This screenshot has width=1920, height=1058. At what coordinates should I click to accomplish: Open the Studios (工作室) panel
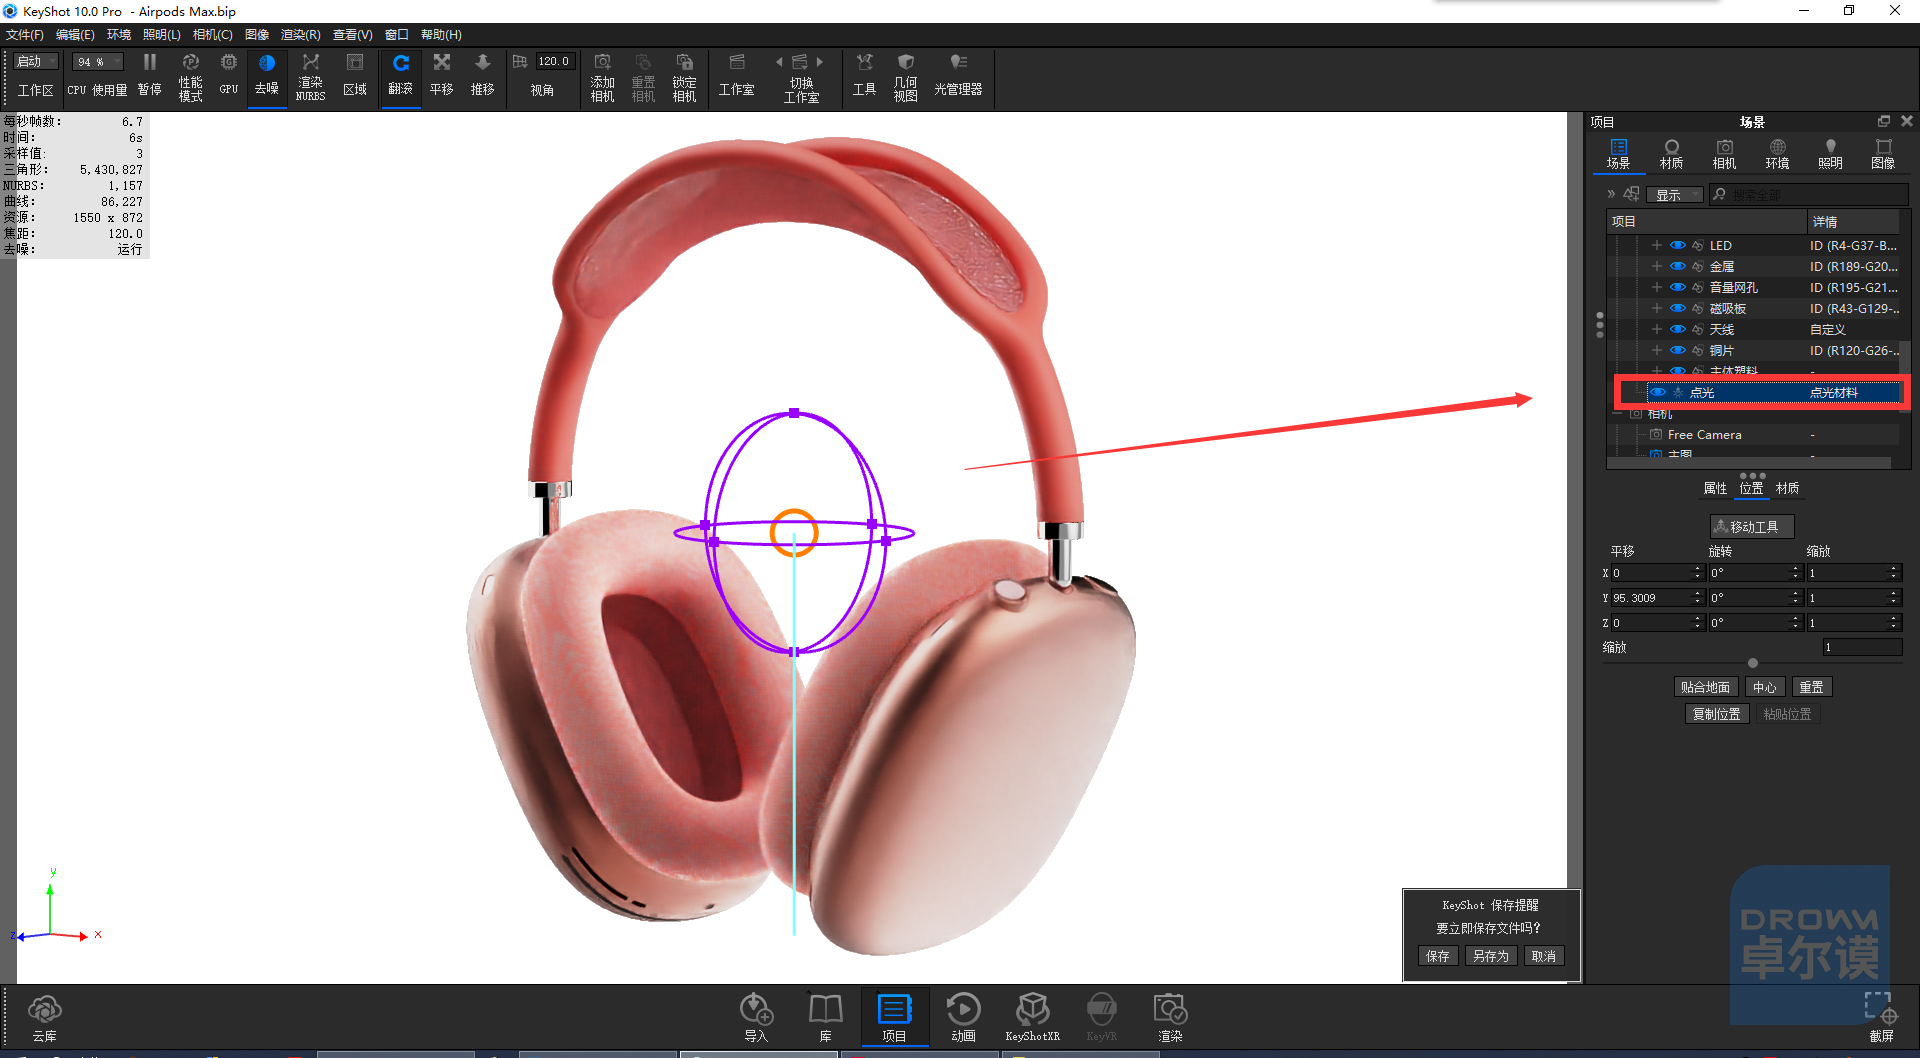click(x=737, y=75)
